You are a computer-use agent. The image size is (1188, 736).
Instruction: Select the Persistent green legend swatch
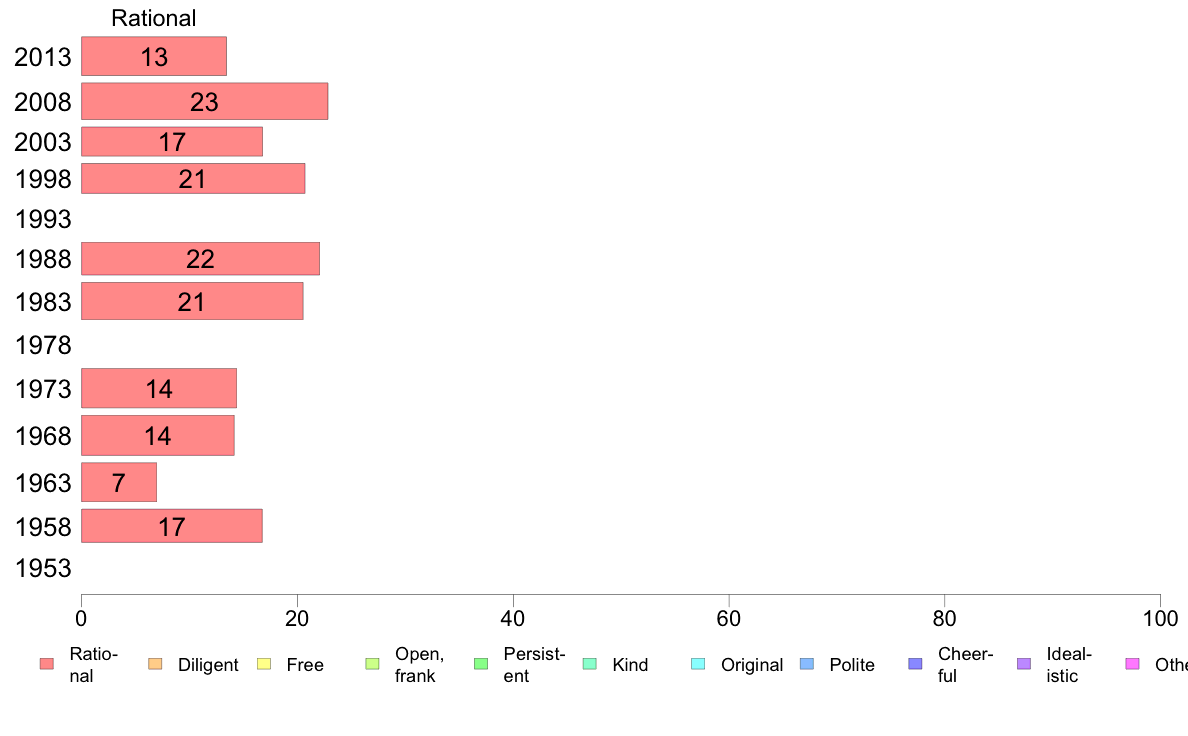[x=481, y=664]
